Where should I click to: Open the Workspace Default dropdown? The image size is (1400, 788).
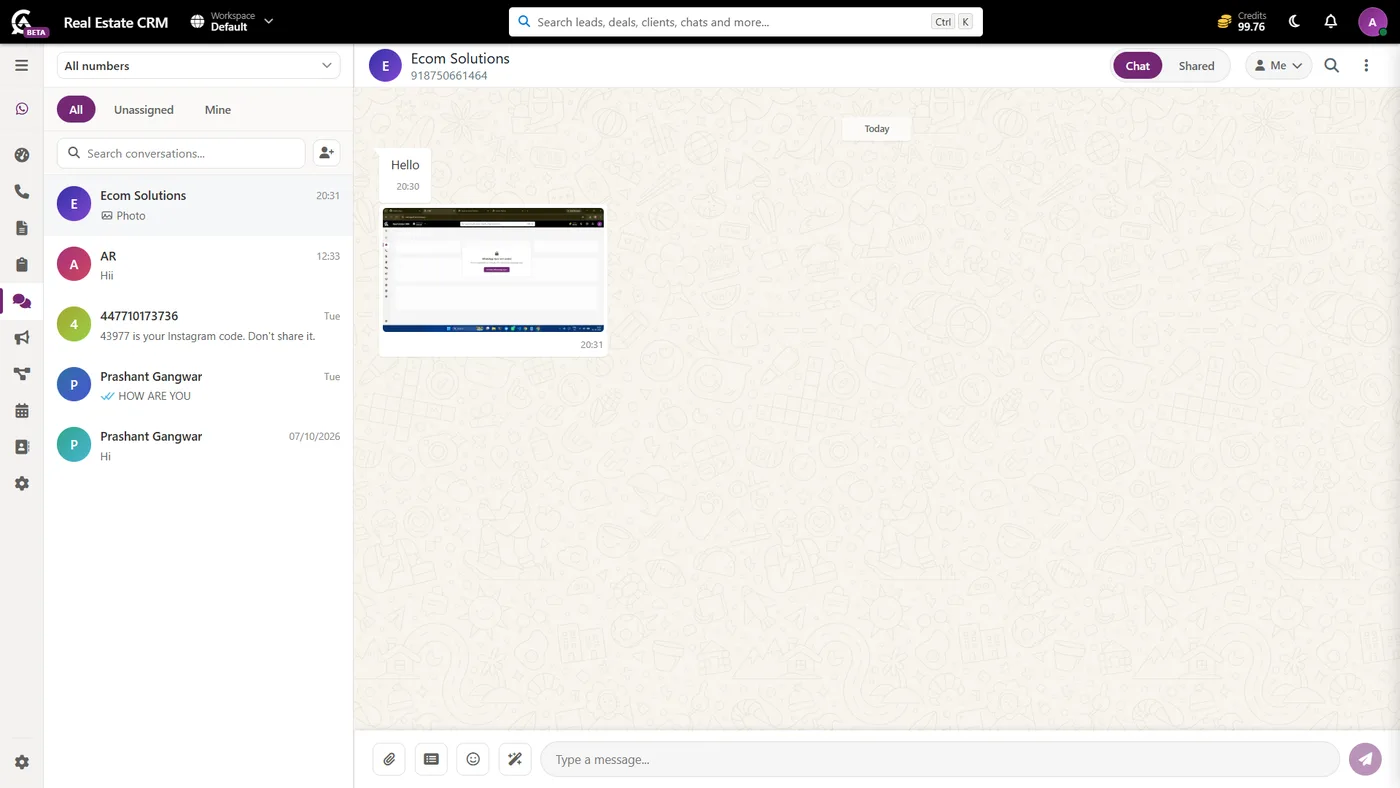[x=232, y=21]
